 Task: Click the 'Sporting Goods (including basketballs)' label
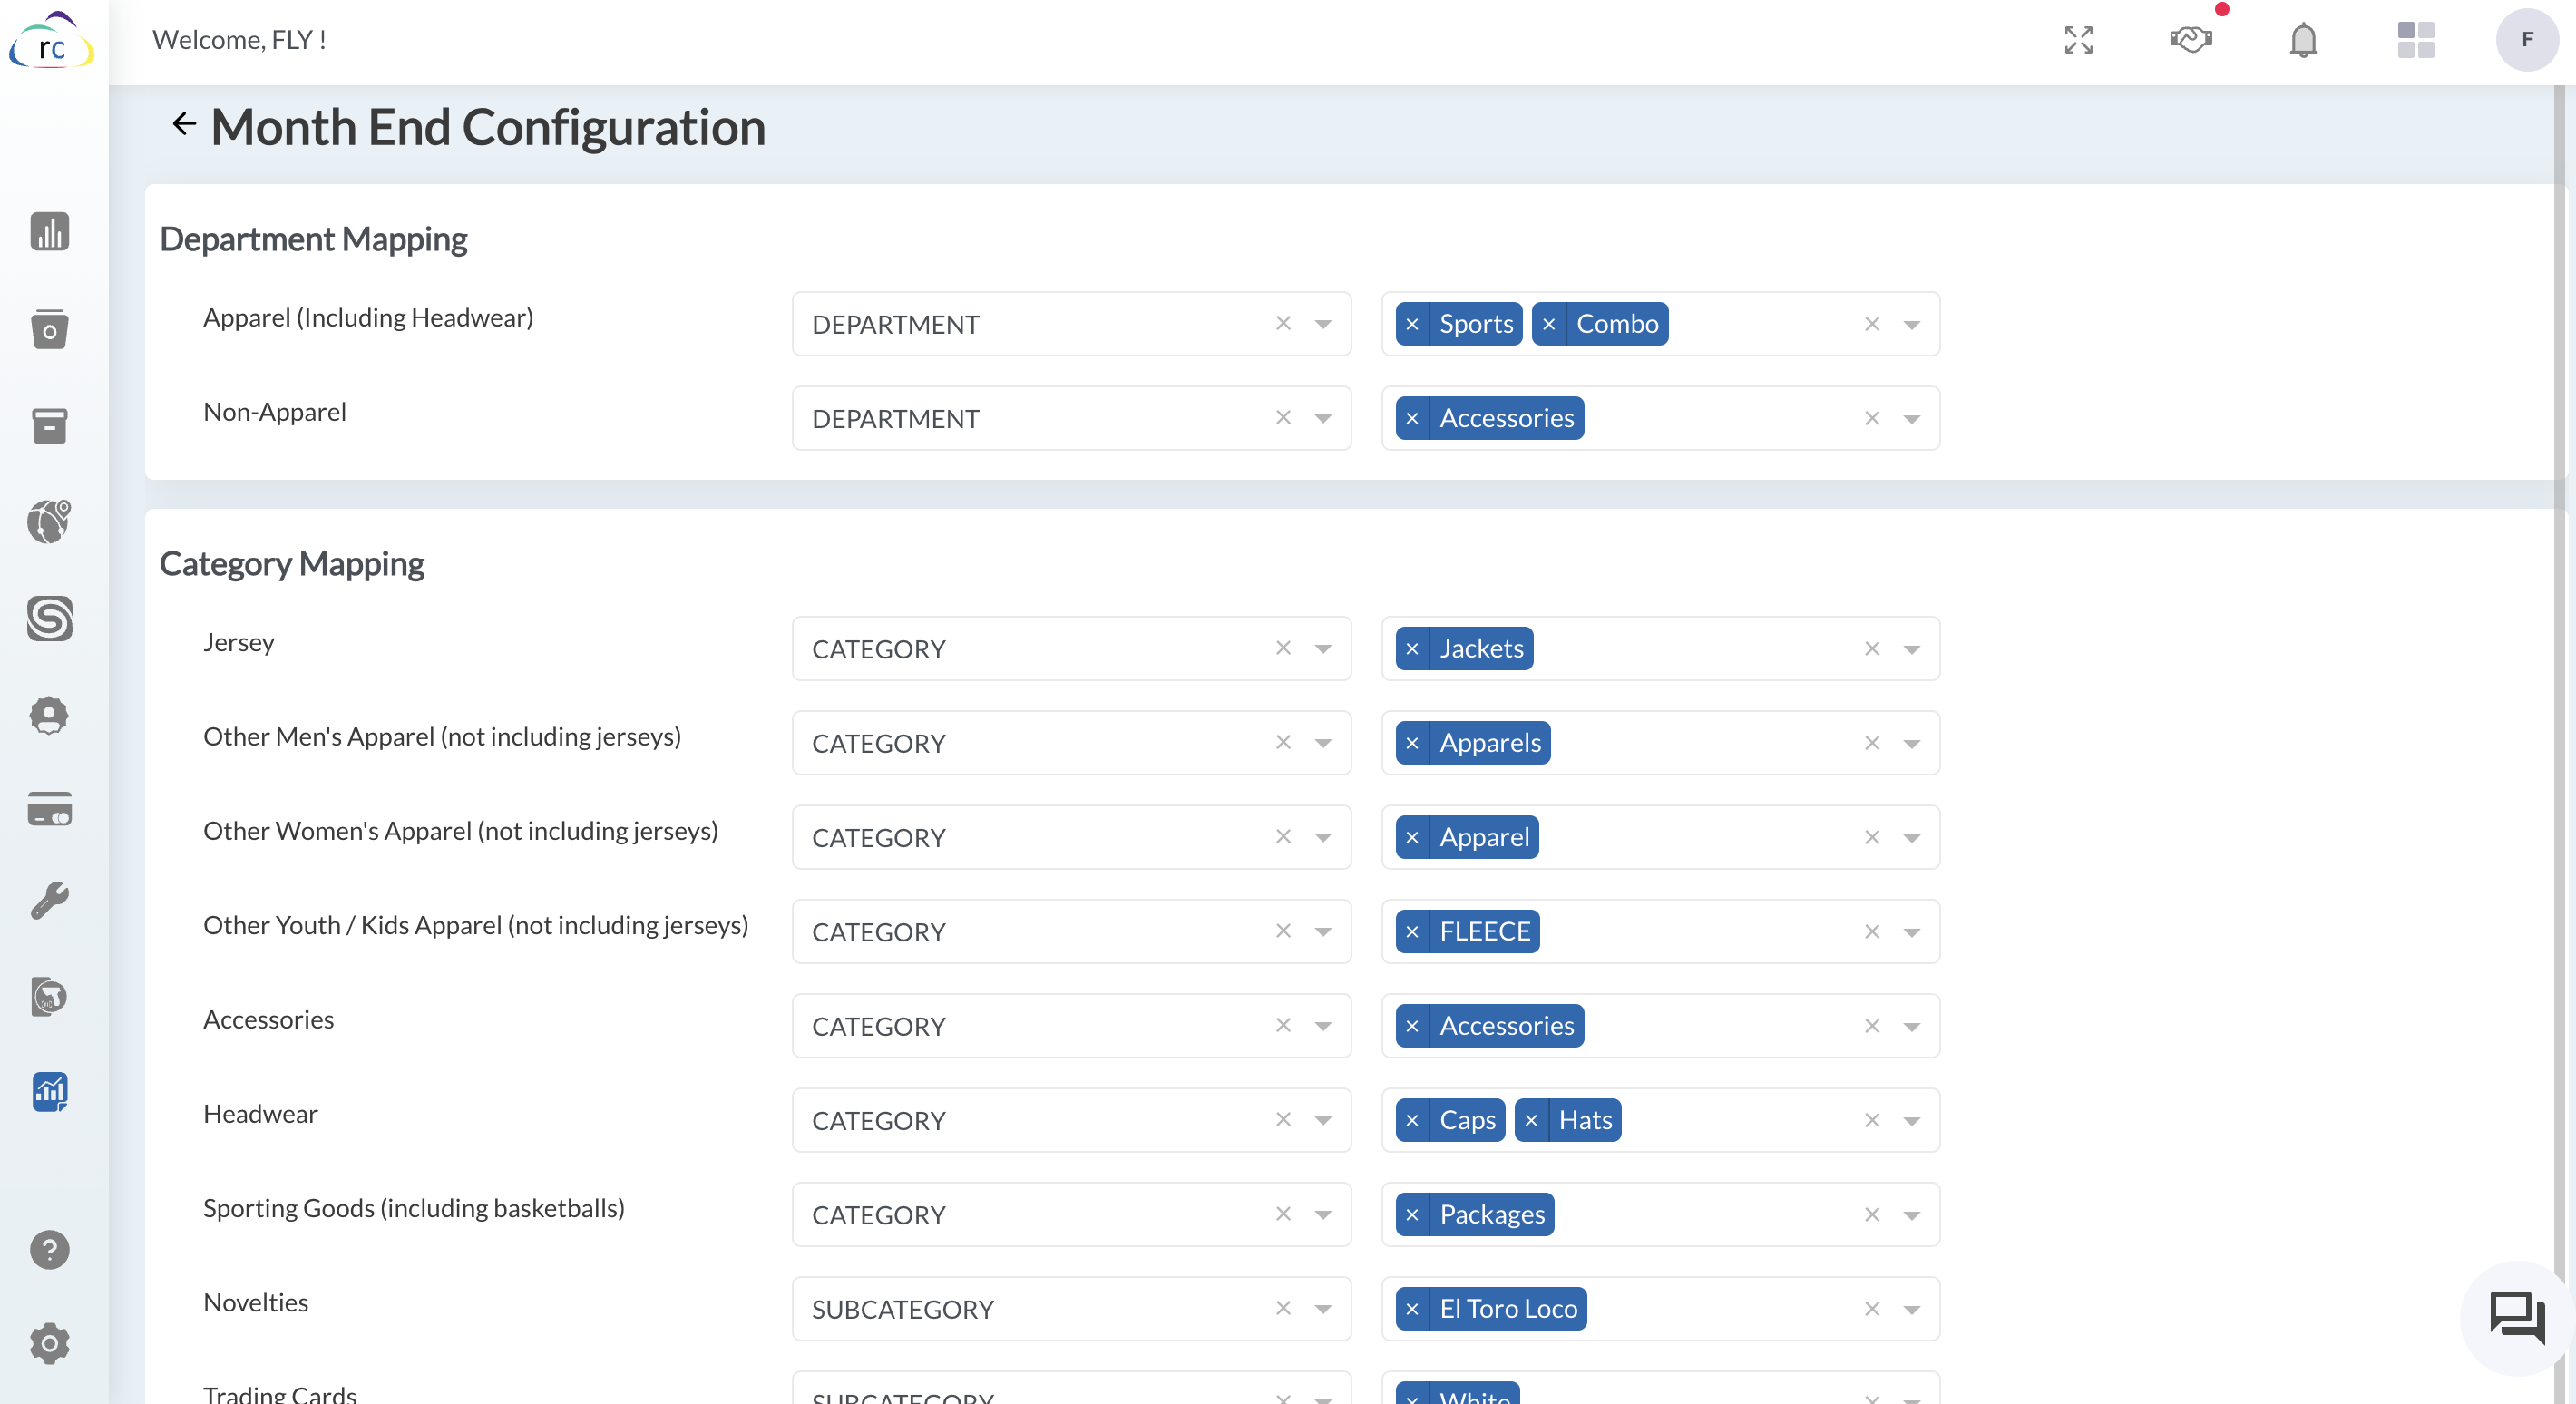pyautogui.click(x=414, y=1208)
